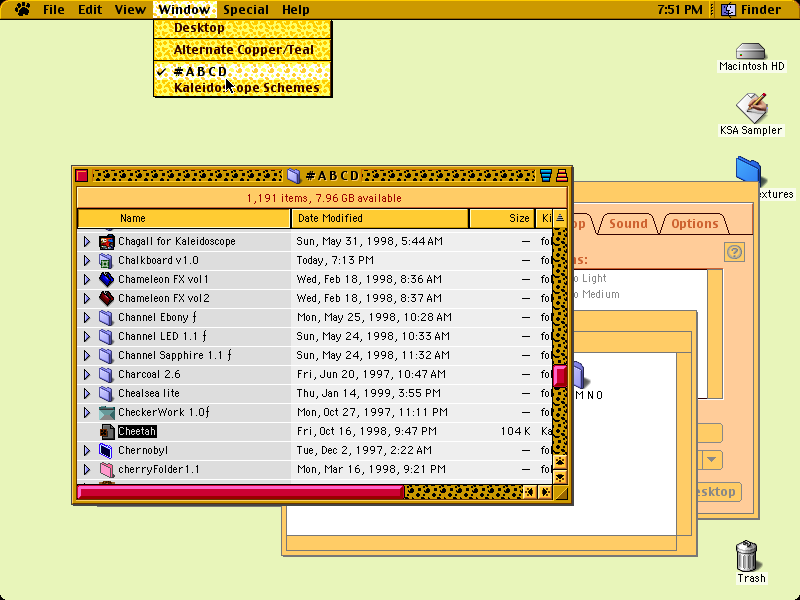Click the Chernobyl folder icon

tap(106, 451)
